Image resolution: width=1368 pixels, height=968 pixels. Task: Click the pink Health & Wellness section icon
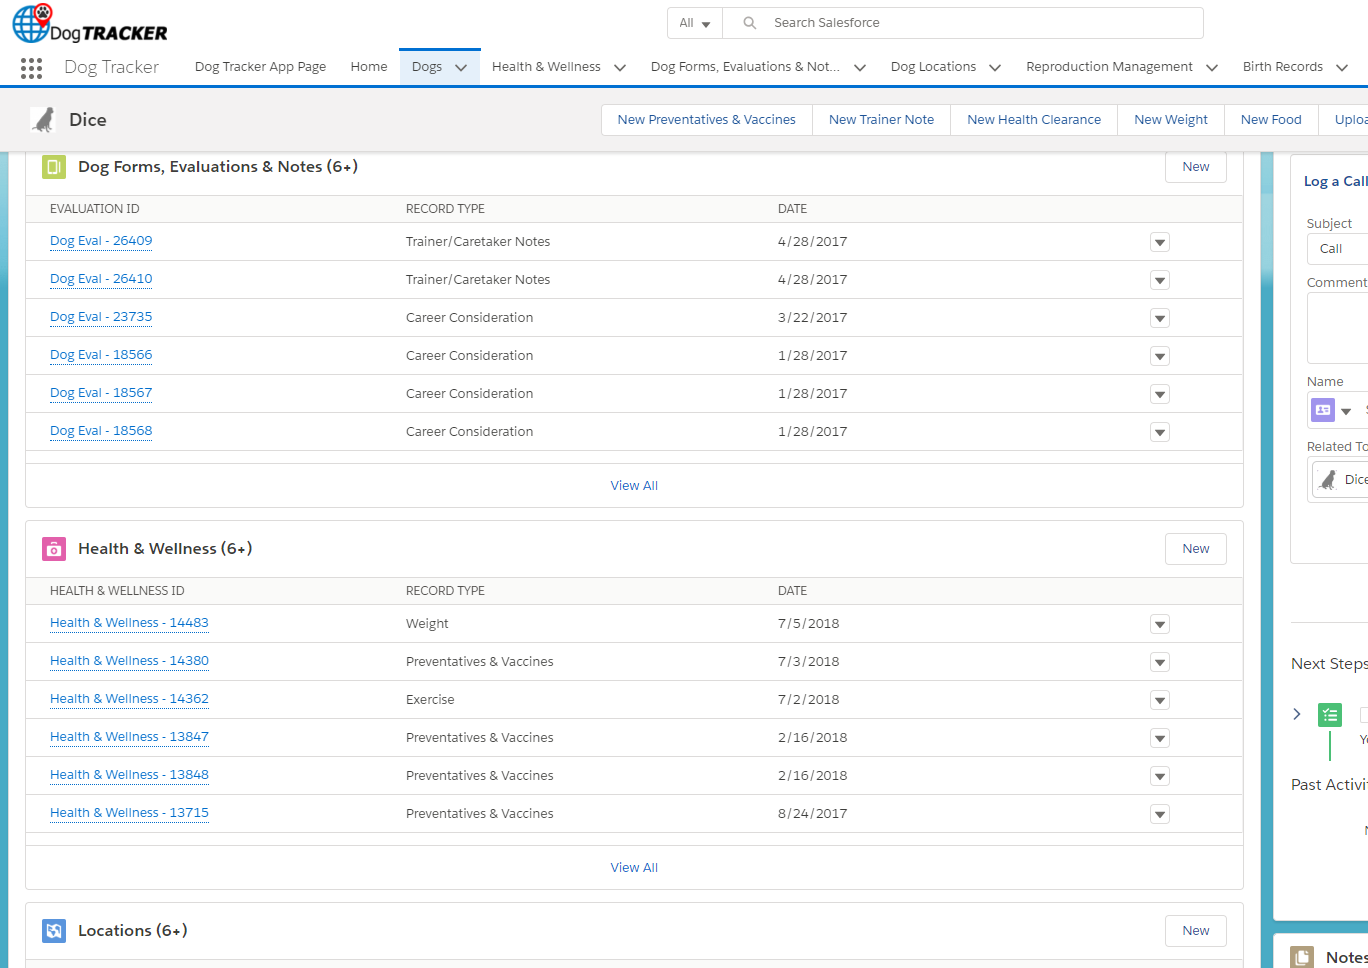click(54, 549)
